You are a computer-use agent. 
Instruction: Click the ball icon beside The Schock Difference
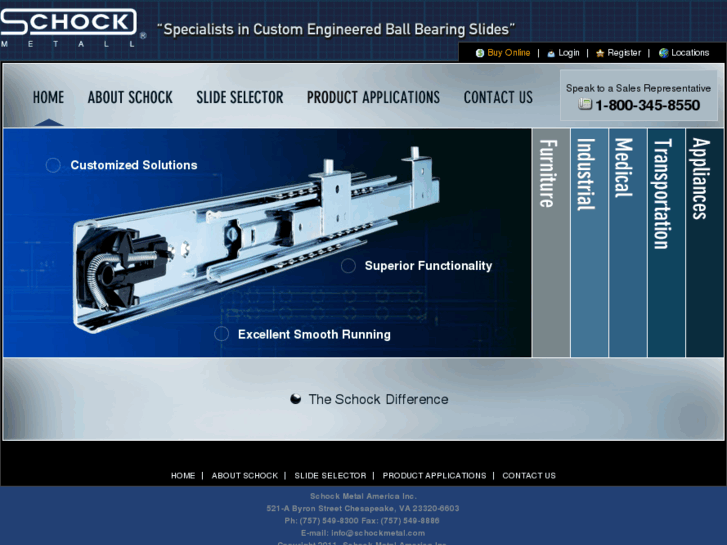pyautogui.click(x=295, y=399)
